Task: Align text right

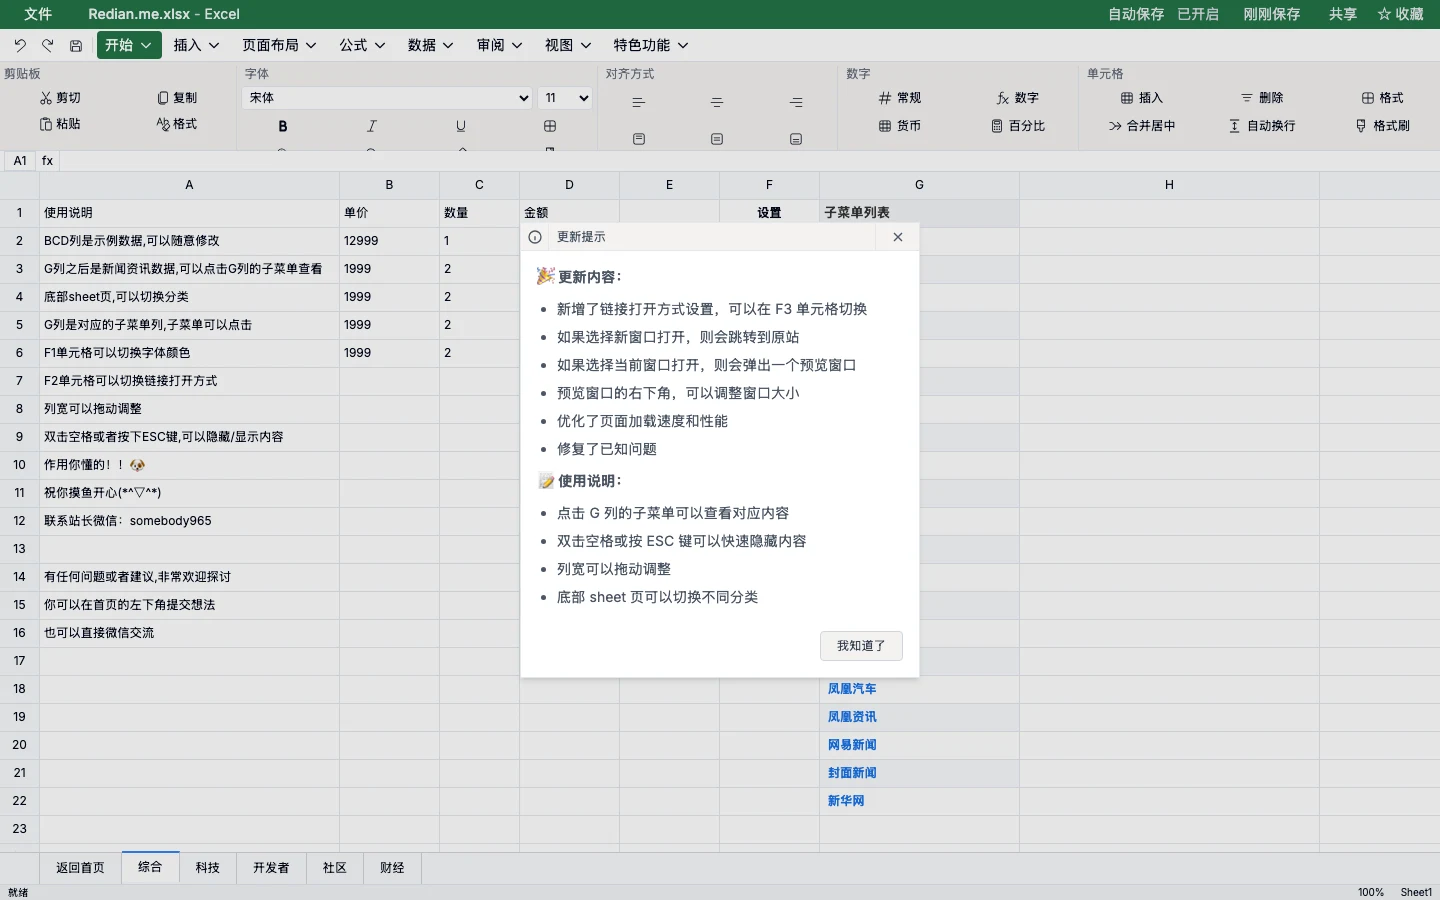Action: 796,102
